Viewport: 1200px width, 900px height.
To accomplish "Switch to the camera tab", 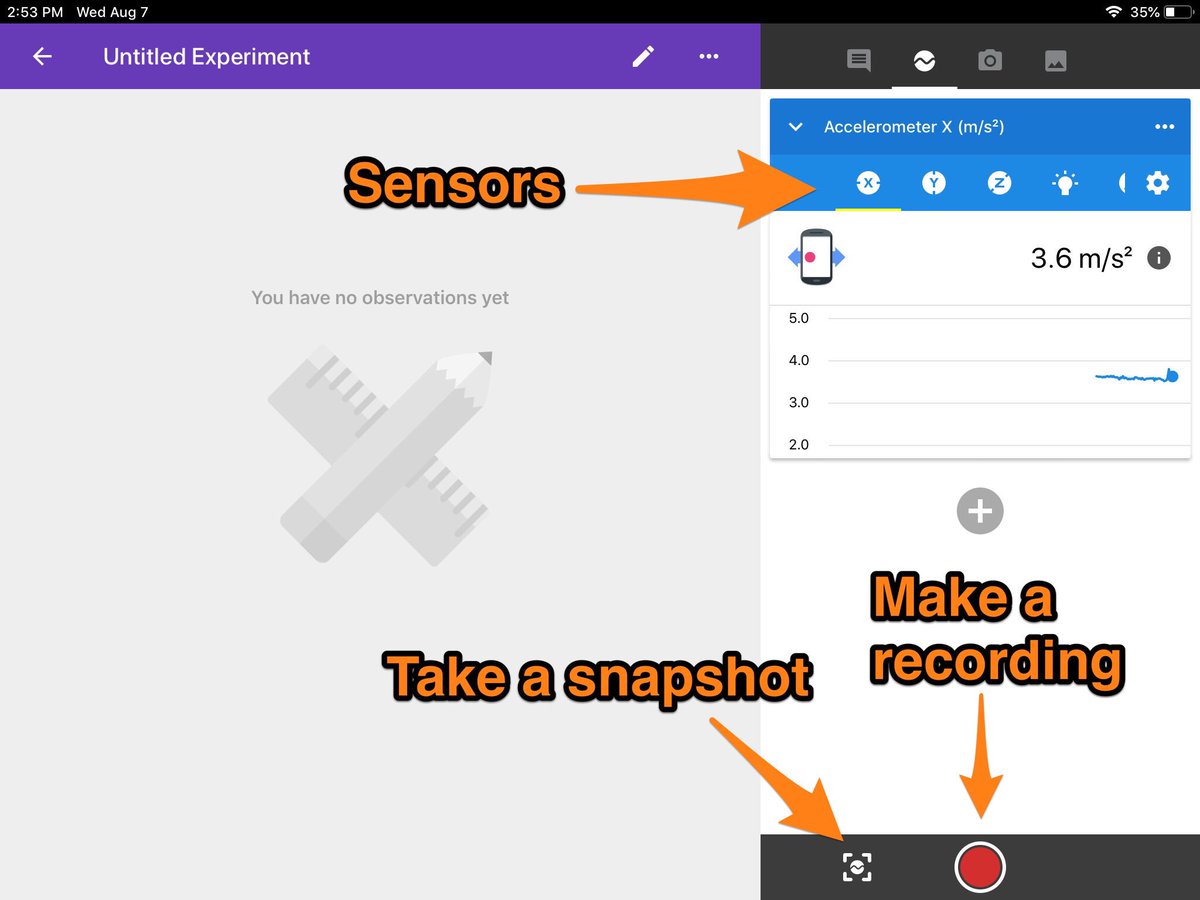I will coord(990,61).
